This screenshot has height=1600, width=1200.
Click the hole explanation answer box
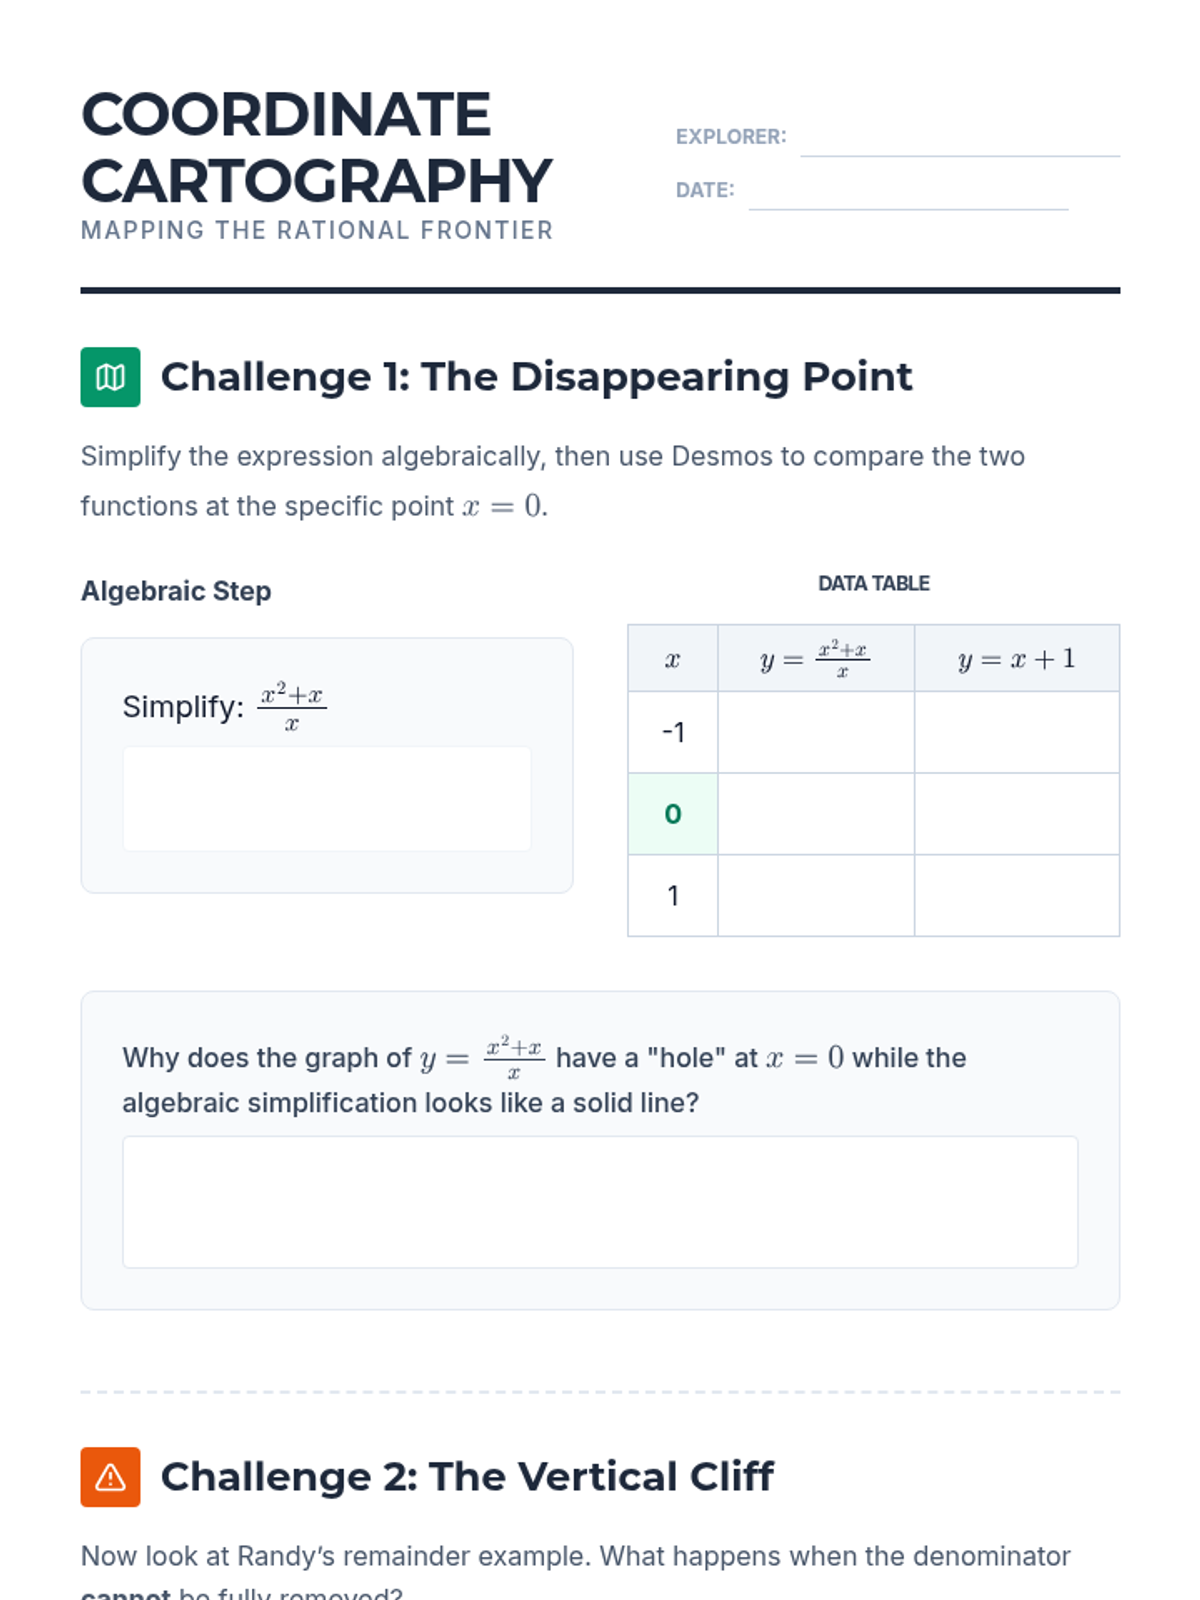pos(600,1201)
